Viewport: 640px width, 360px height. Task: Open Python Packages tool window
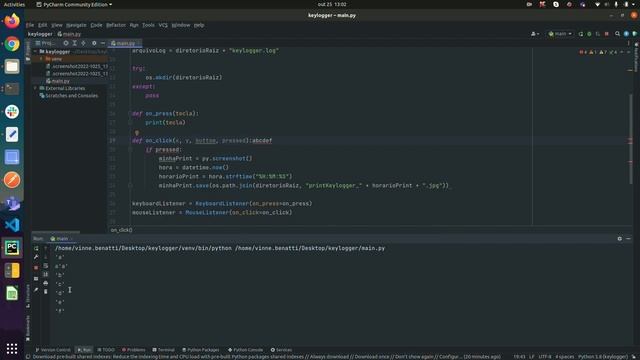(200, 350)
